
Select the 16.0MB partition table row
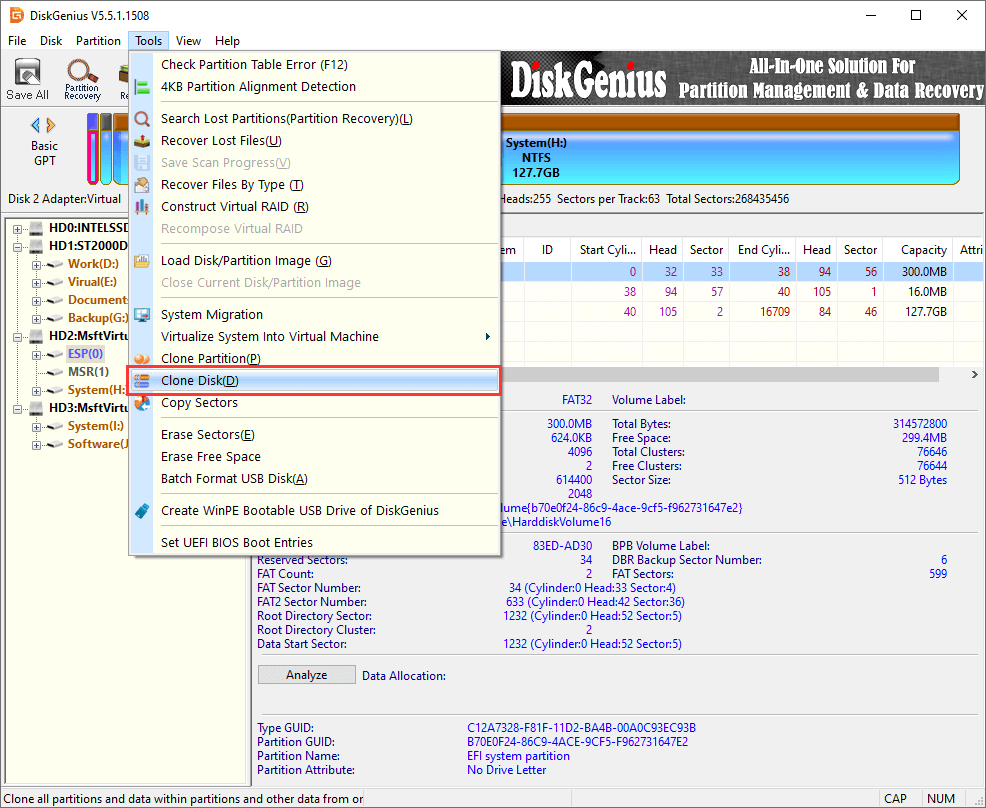tap(742, 292)
